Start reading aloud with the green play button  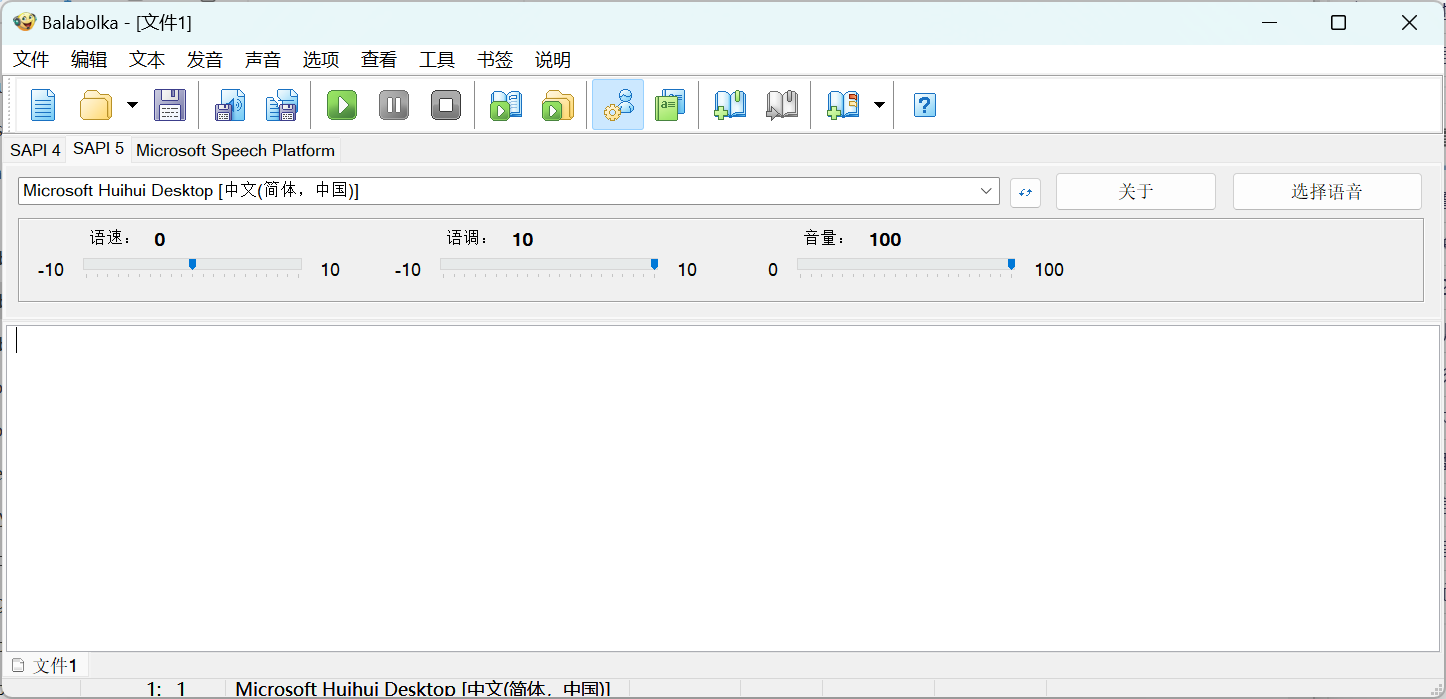tap(342, 105)
